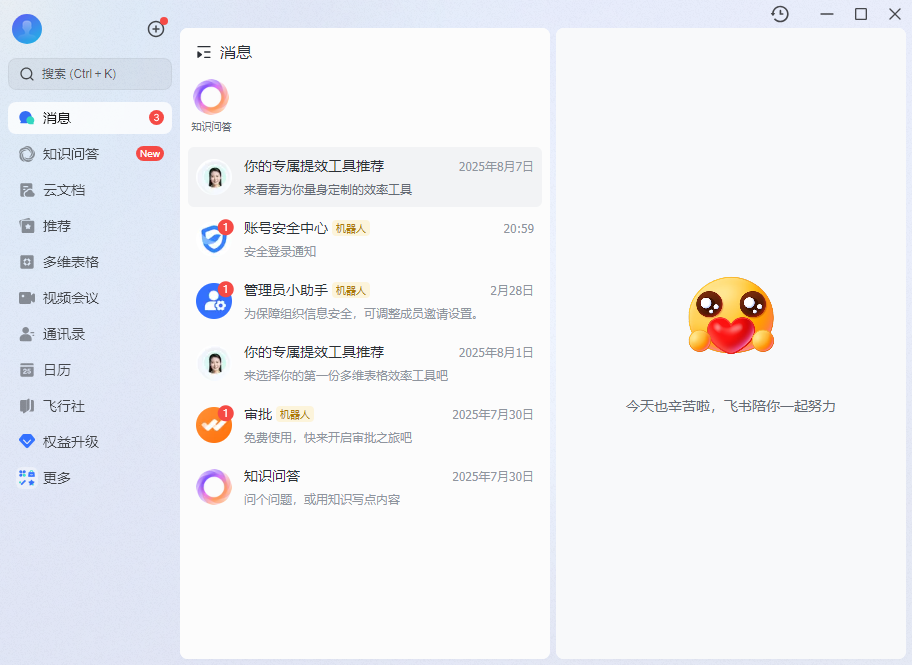This screenshot has height=665, width=912.
Task: Click 机器人 tag beside 管理员小助手
Action: tap(351, 290)
